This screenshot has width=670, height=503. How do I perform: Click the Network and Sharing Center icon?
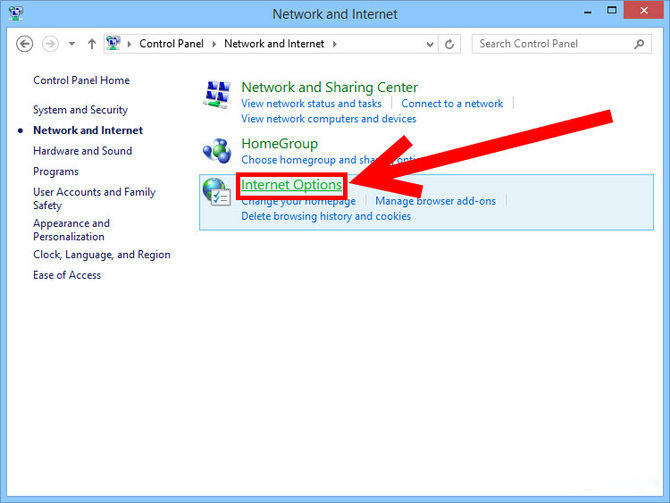pyautogui.click(x=217, y=94)
